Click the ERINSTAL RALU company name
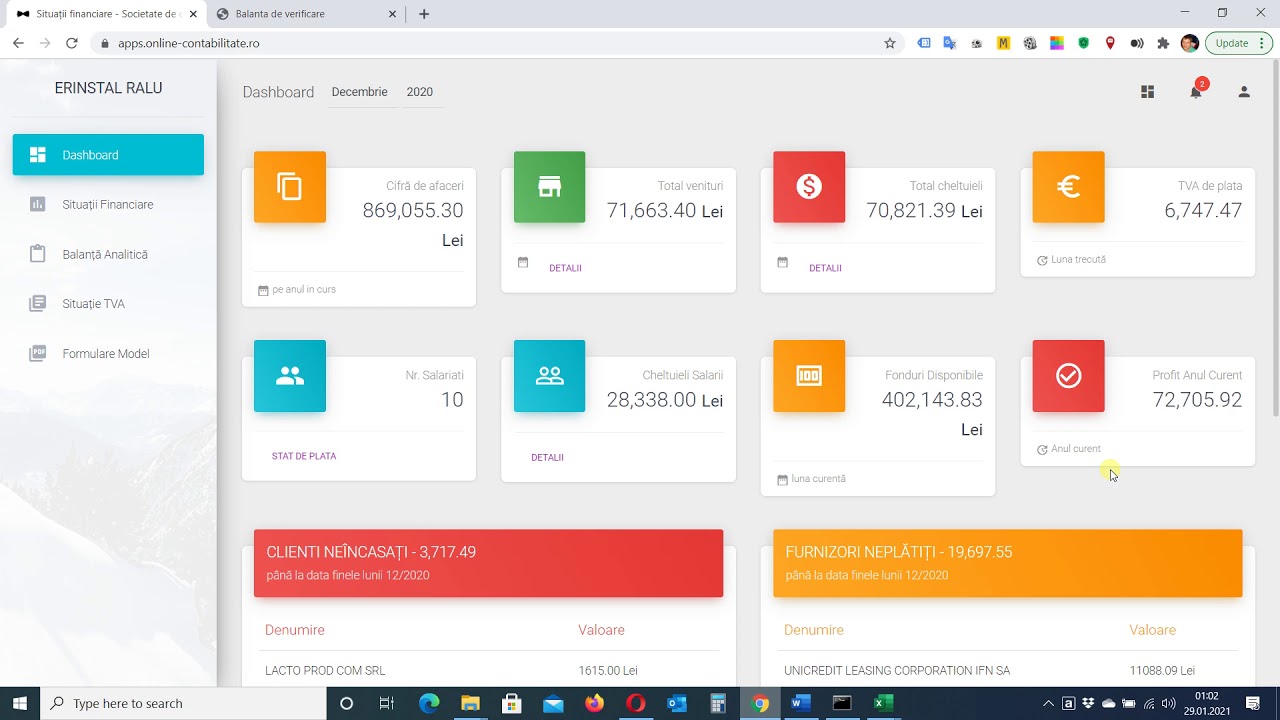 coord(108,88)
